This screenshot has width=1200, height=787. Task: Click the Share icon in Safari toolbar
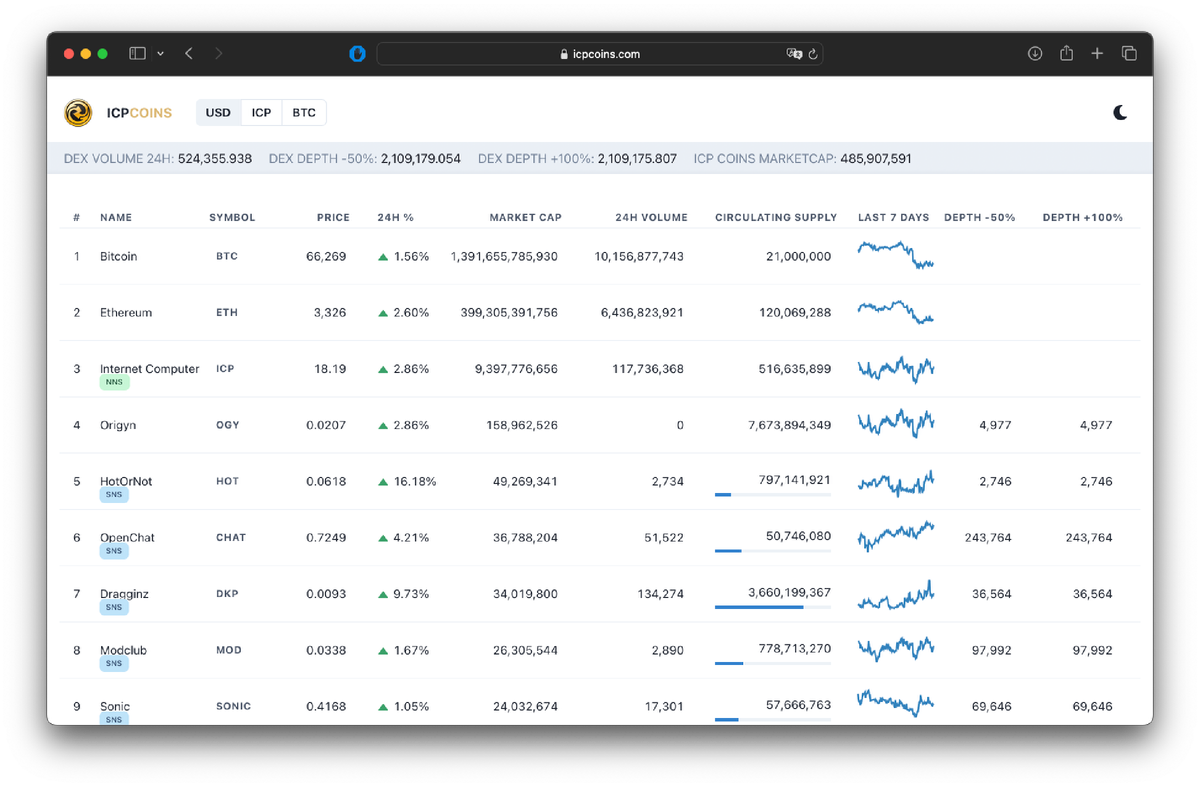pyautogui.click(x=1067, y=54)
